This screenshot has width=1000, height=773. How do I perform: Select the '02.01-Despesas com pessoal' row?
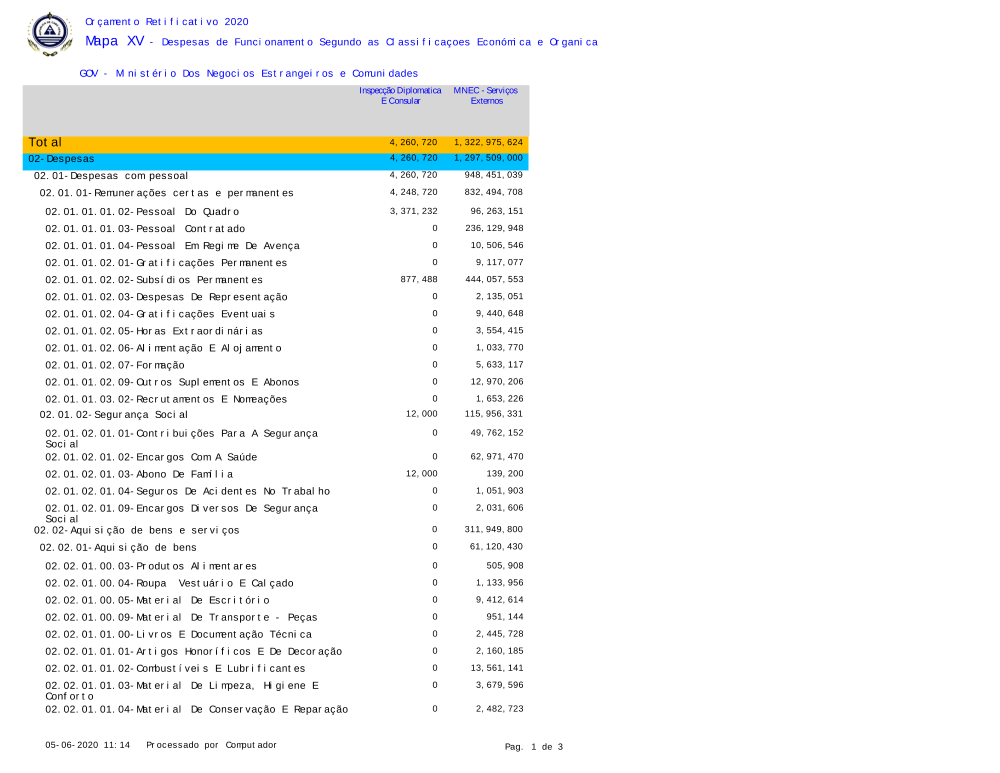(111, 176)
